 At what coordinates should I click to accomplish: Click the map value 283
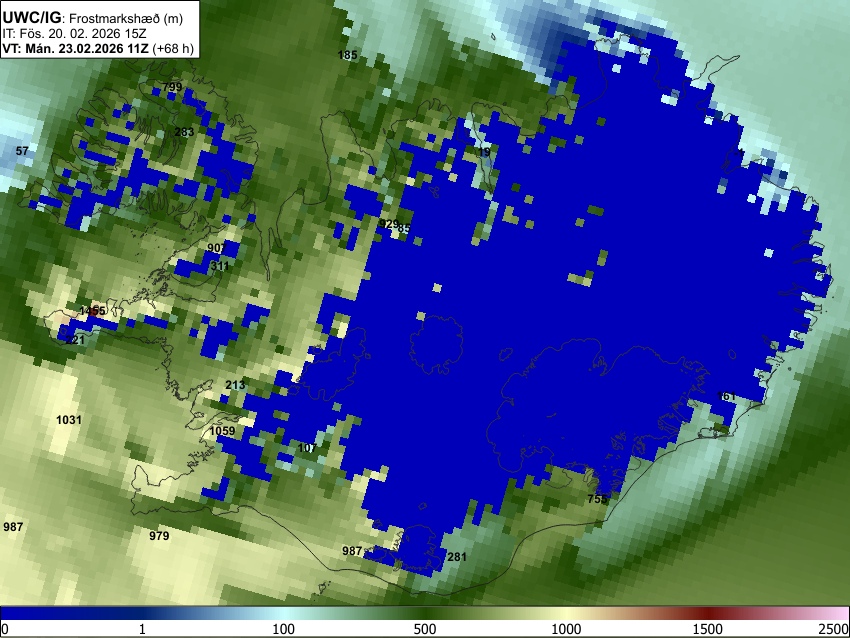tap(184, 132)
